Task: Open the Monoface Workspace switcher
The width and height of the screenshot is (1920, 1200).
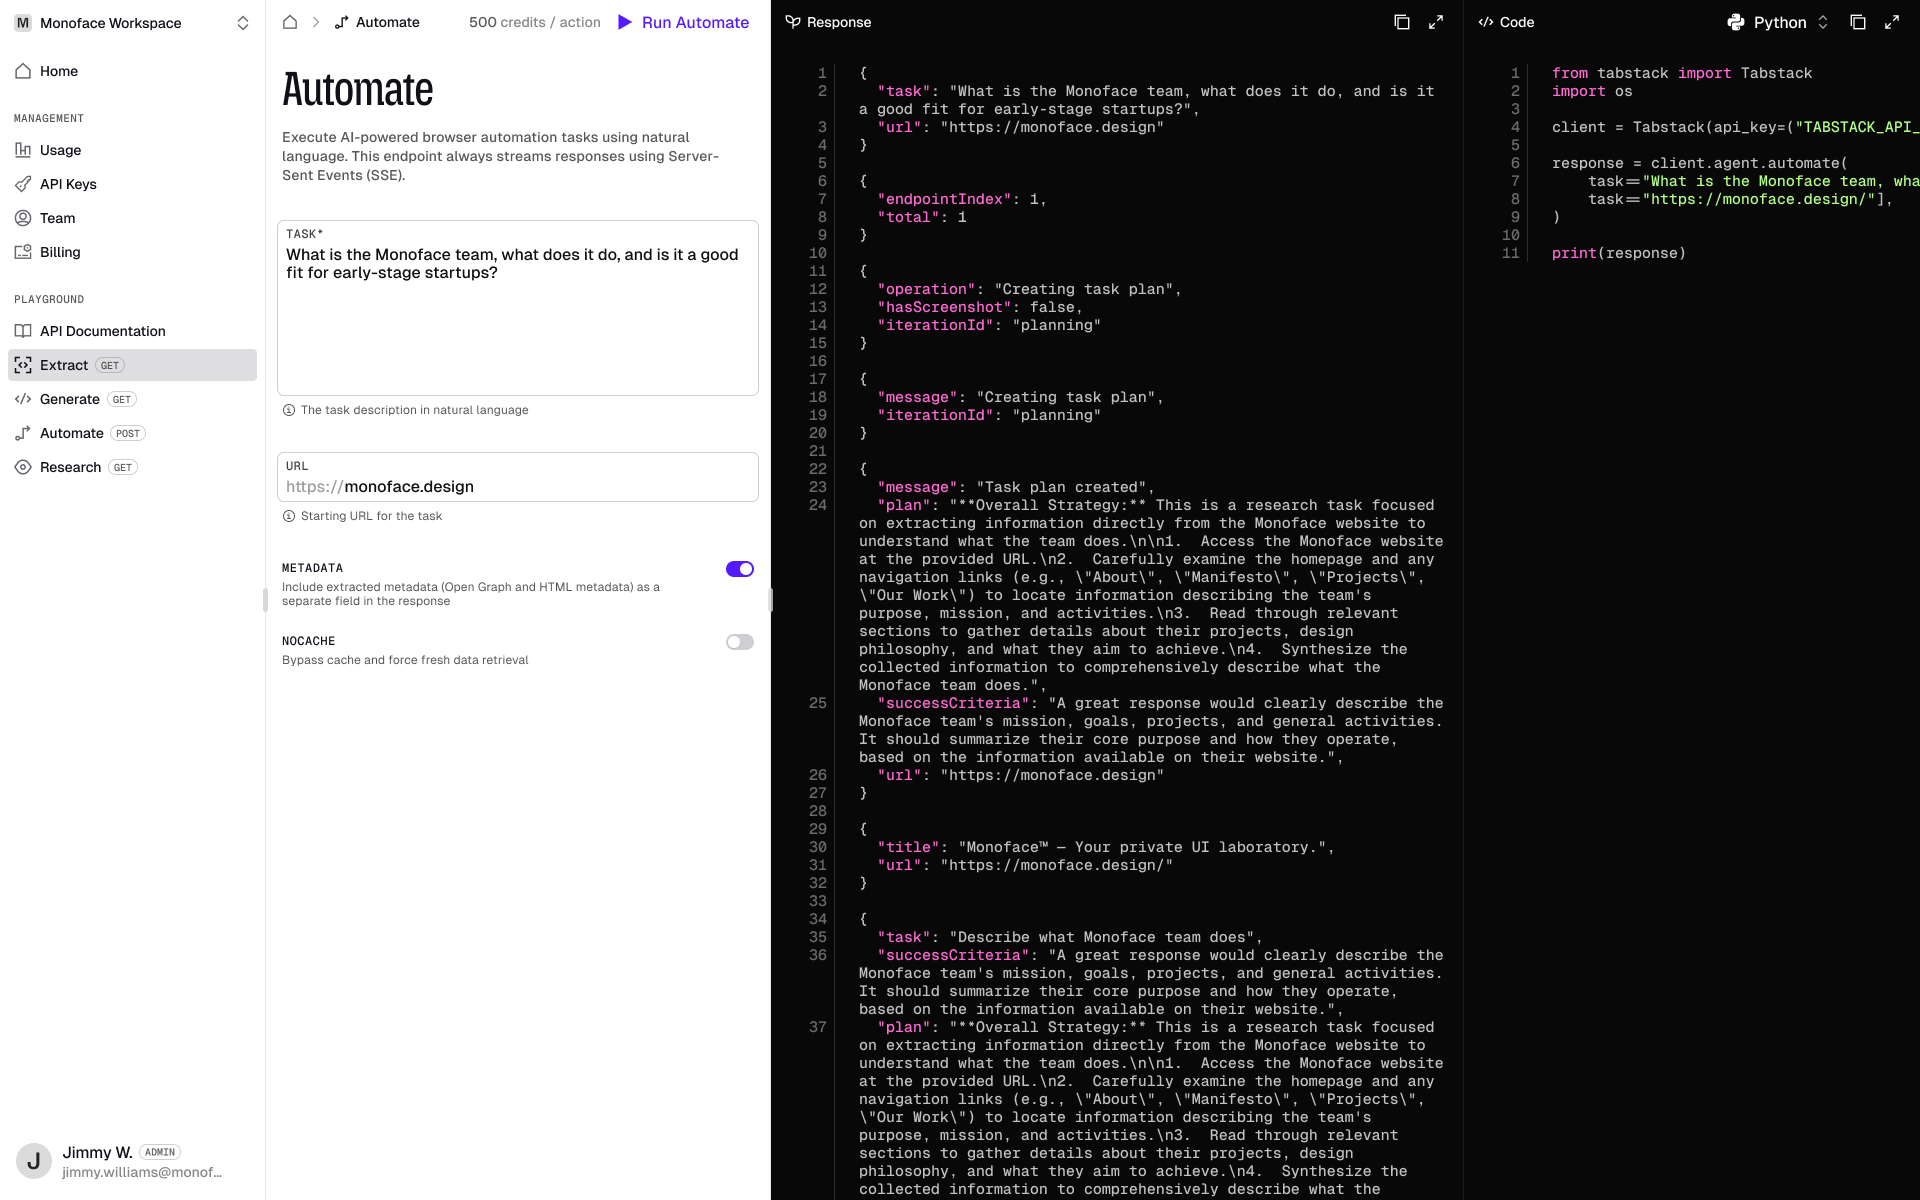Action: coord(132,23)
